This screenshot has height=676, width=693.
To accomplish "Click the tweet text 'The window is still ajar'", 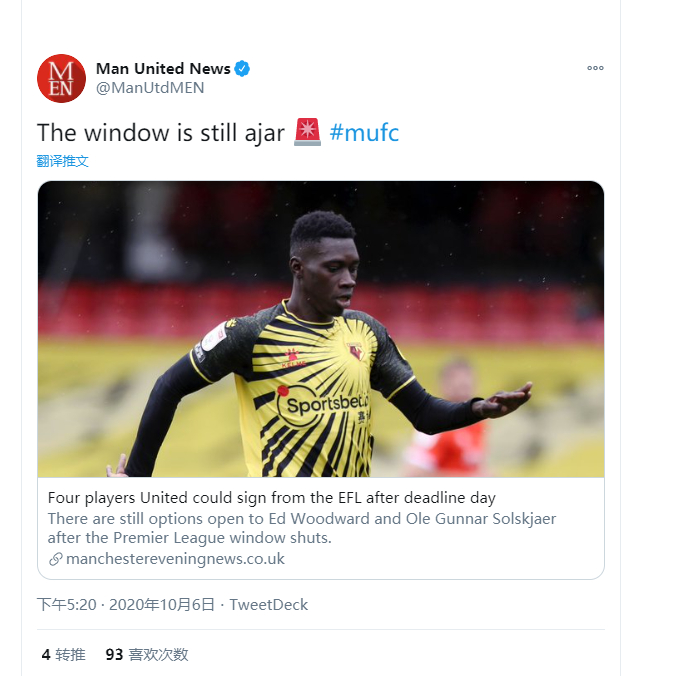I will [161, 133].
